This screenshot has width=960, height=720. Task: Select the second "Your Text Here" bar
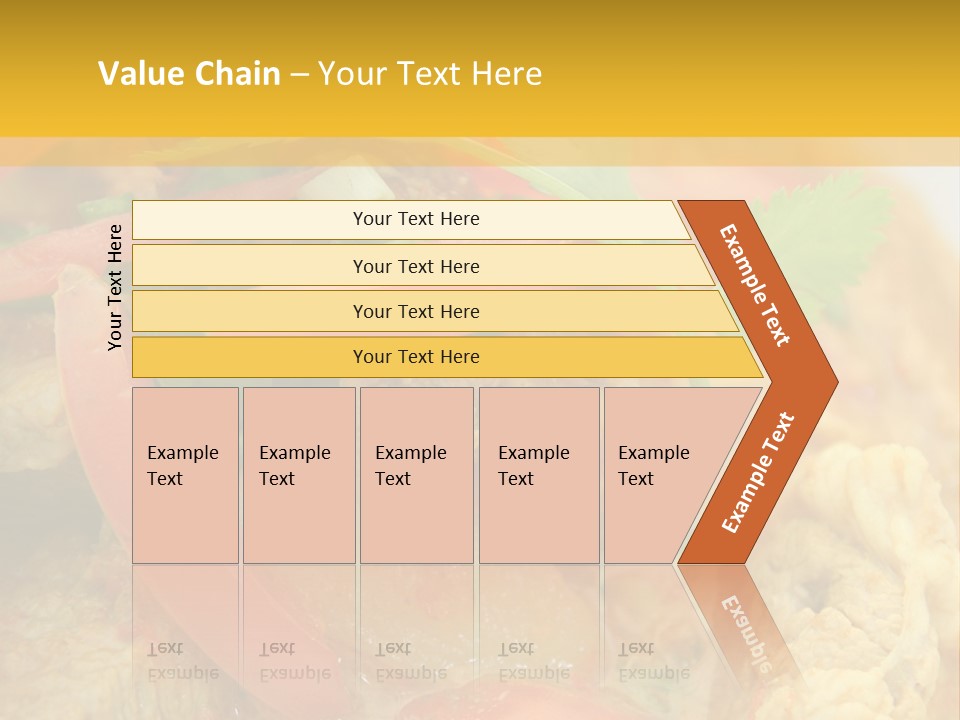[x=416, y=266]
